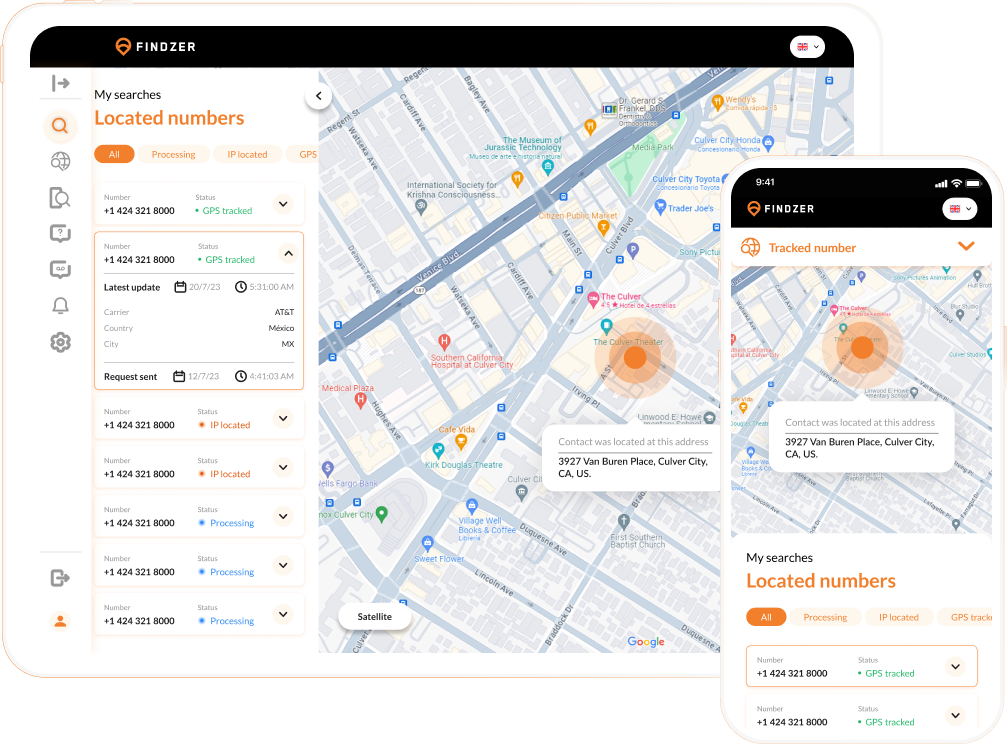The height and width of the screenshot is (744, 1007).
Task: Click the Medical Plaza hospital map pin
Action: (x=361, y=402)
